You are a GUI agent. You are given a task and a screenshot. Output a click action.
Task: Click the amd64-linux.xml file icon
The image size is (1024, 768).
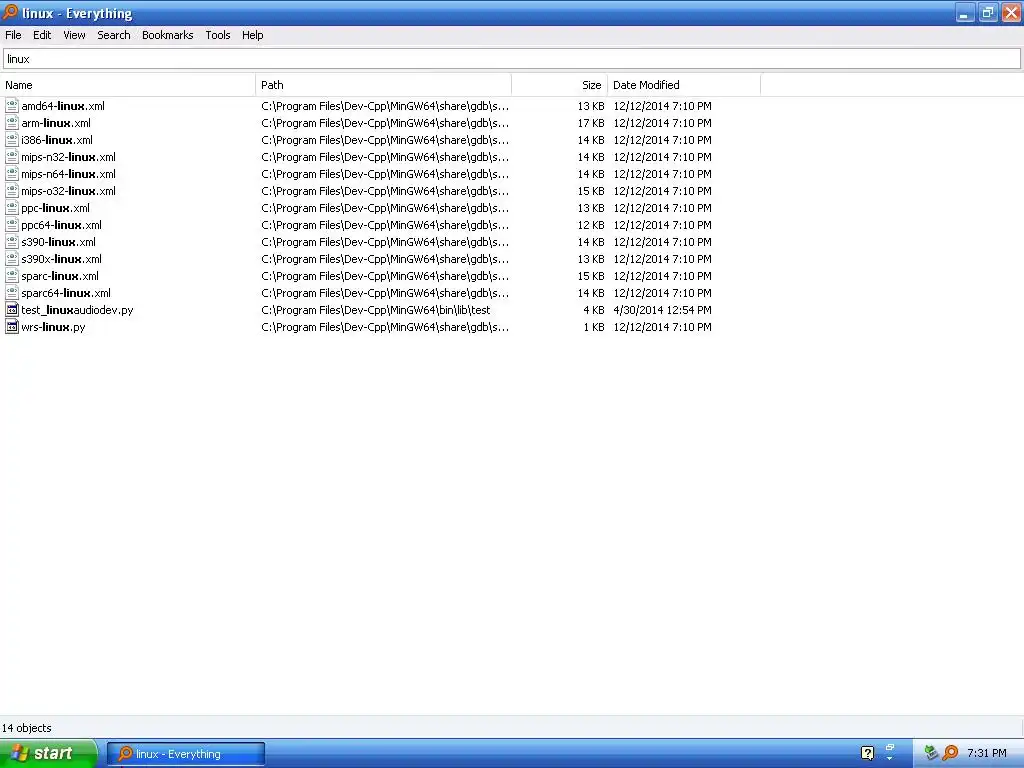coord(12,105)
